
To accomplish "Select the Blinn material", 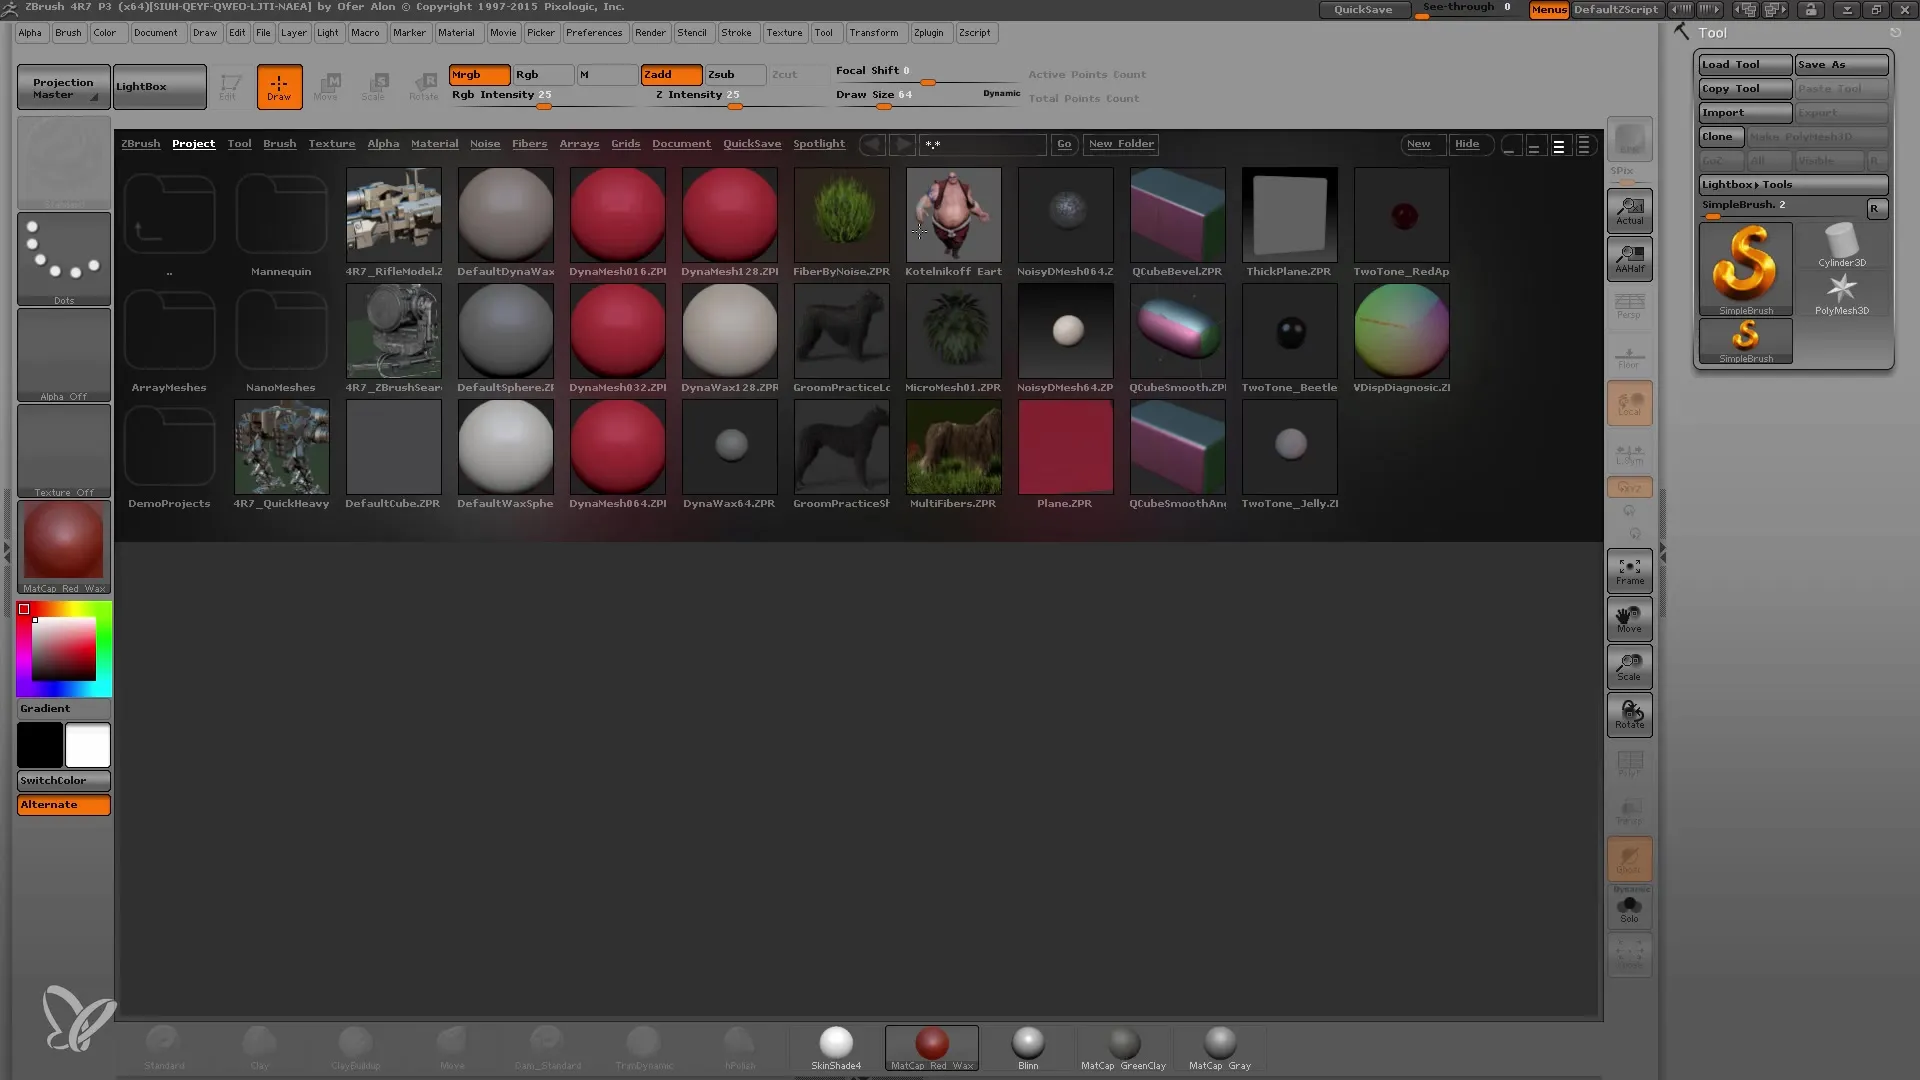I will click(1028, 1048).
